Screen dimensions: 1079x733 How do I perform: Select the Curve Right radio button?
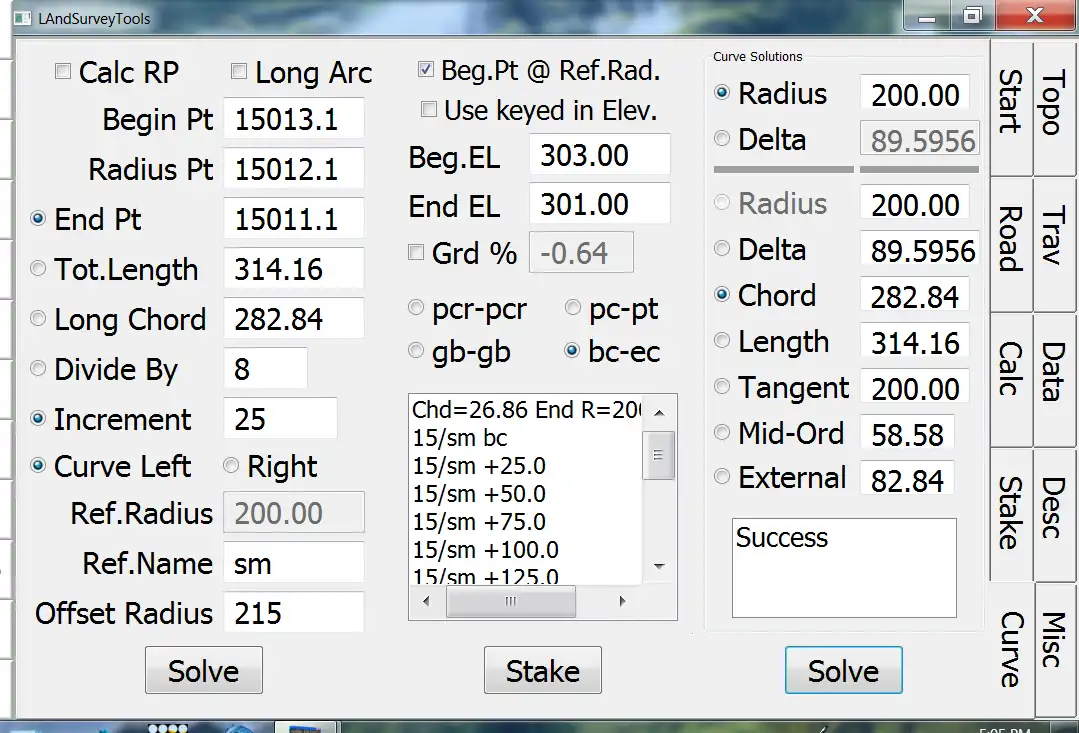click(x=231, y=466)
